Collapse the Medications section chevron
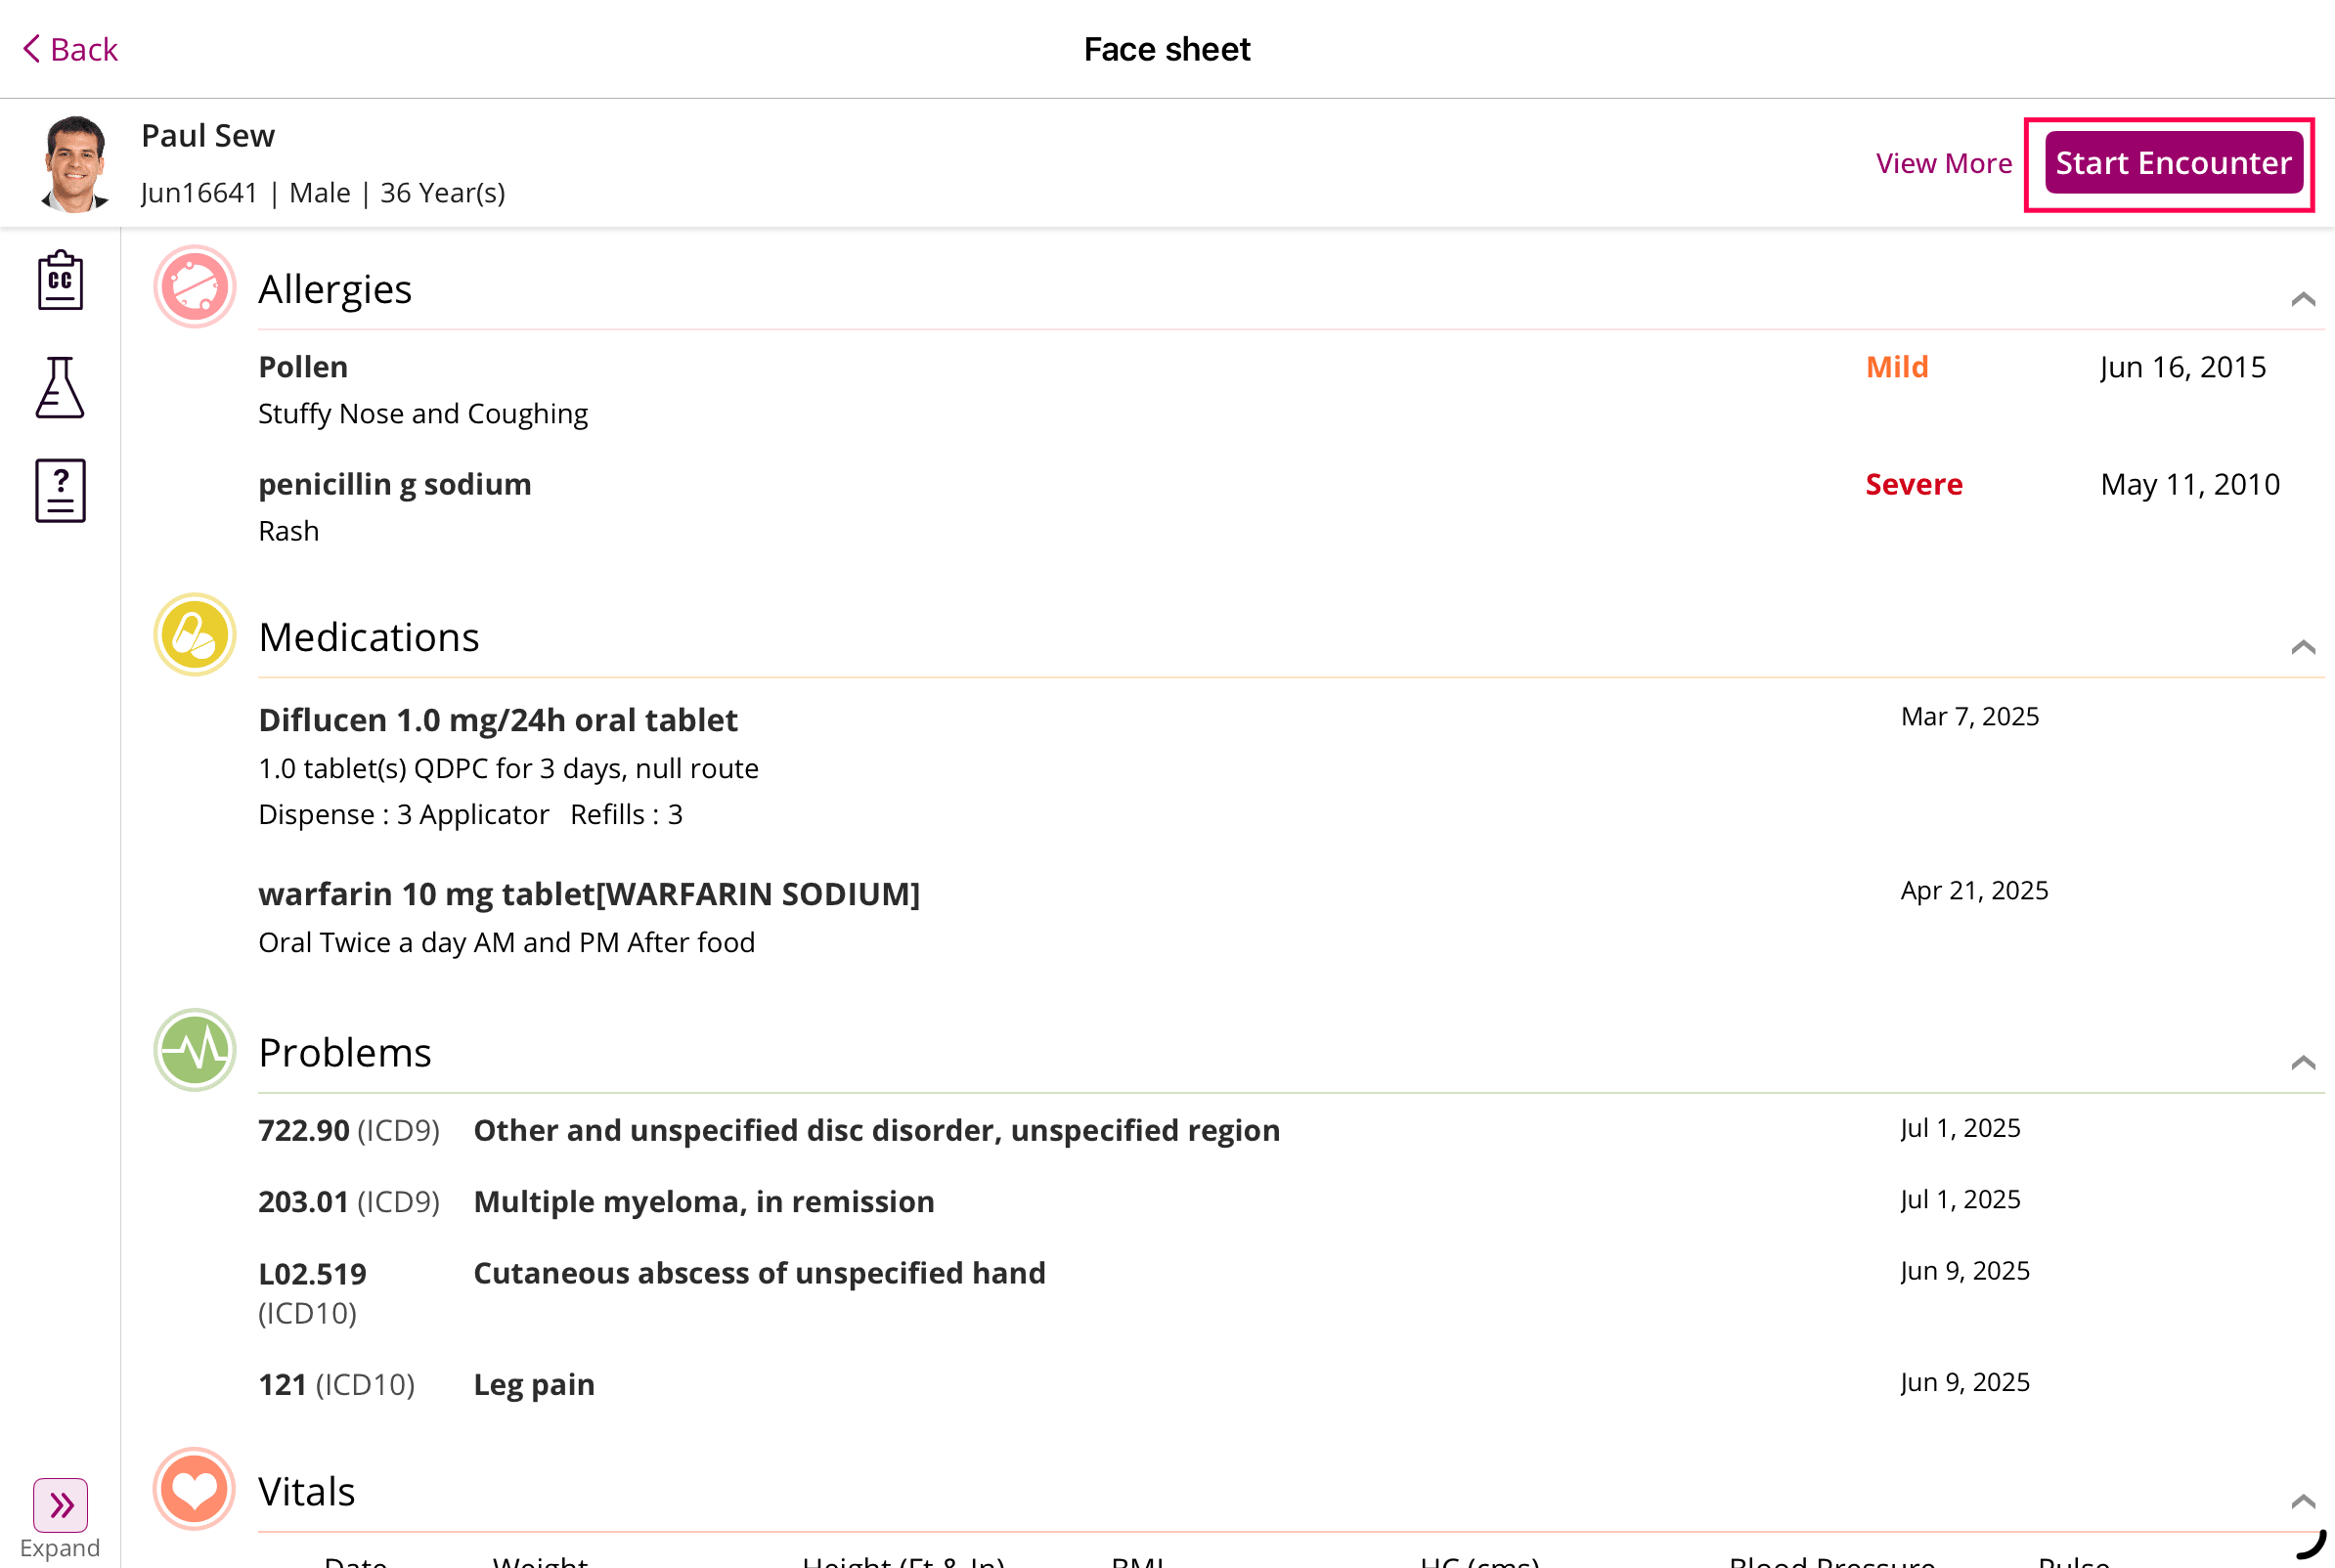 coord(2304,647)
